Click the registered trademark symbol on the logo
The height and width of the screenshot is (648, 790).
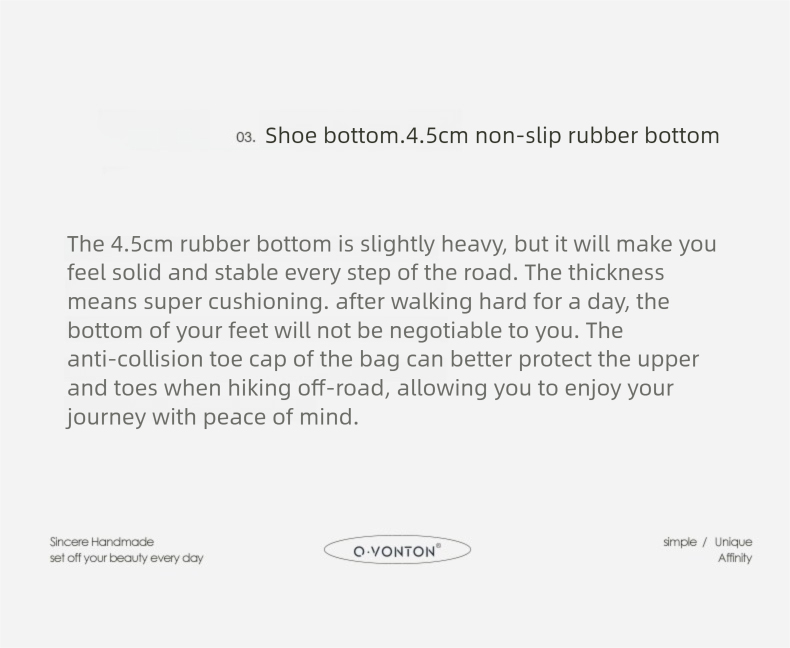(x=438, y=545)
